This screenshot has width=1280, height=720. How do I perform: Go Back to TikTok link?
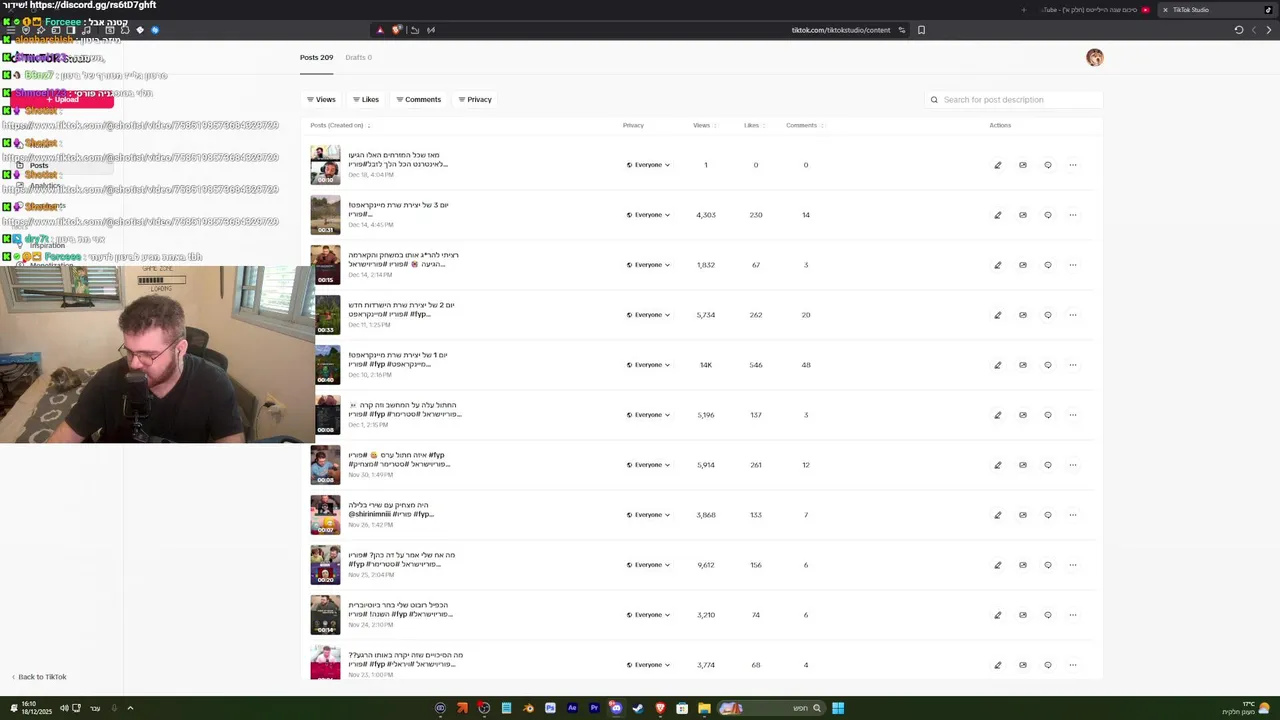38,677
